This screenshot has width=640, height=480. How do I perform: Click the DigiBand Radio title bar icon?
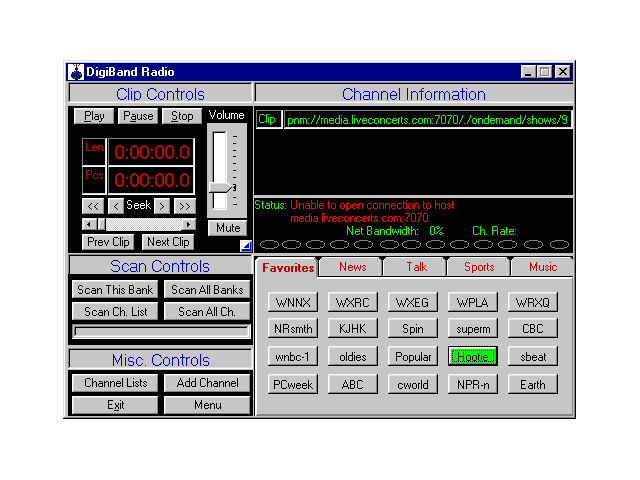[x=76, y=72]
